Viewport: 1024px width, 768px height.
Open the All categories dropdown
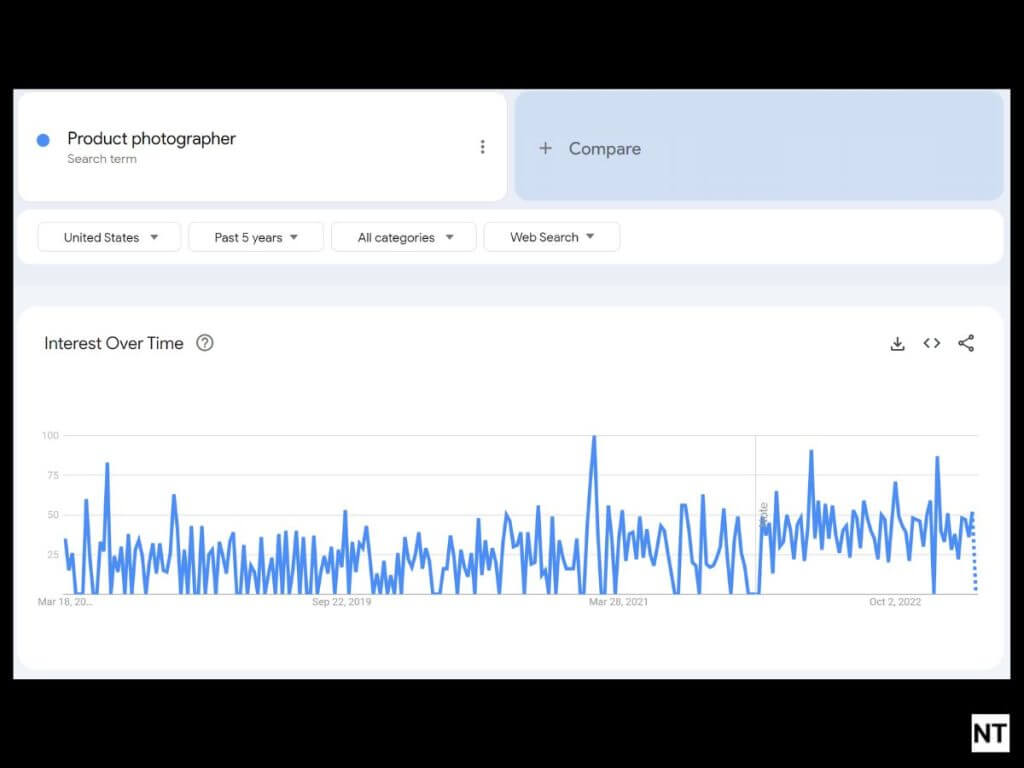(x=404, y=237)
